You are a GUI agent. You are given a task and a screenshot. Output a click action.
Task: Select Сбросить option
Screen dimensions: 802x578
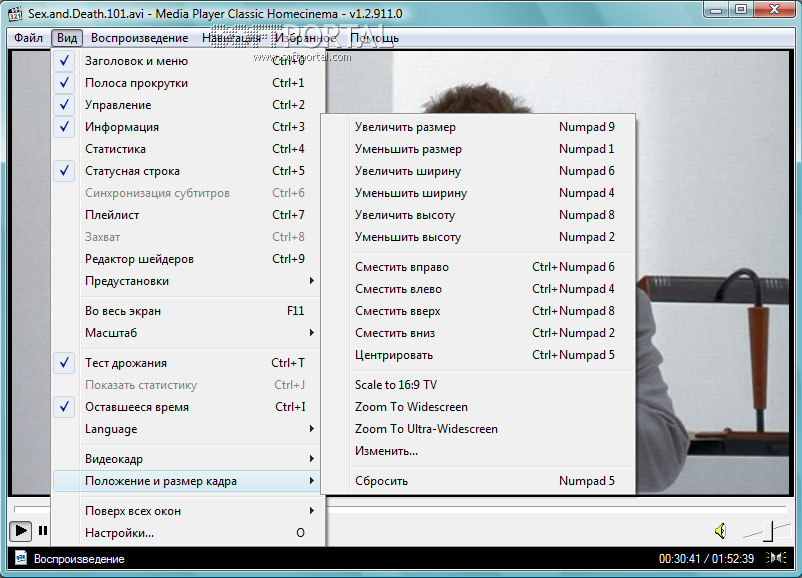tap(478, 481)
